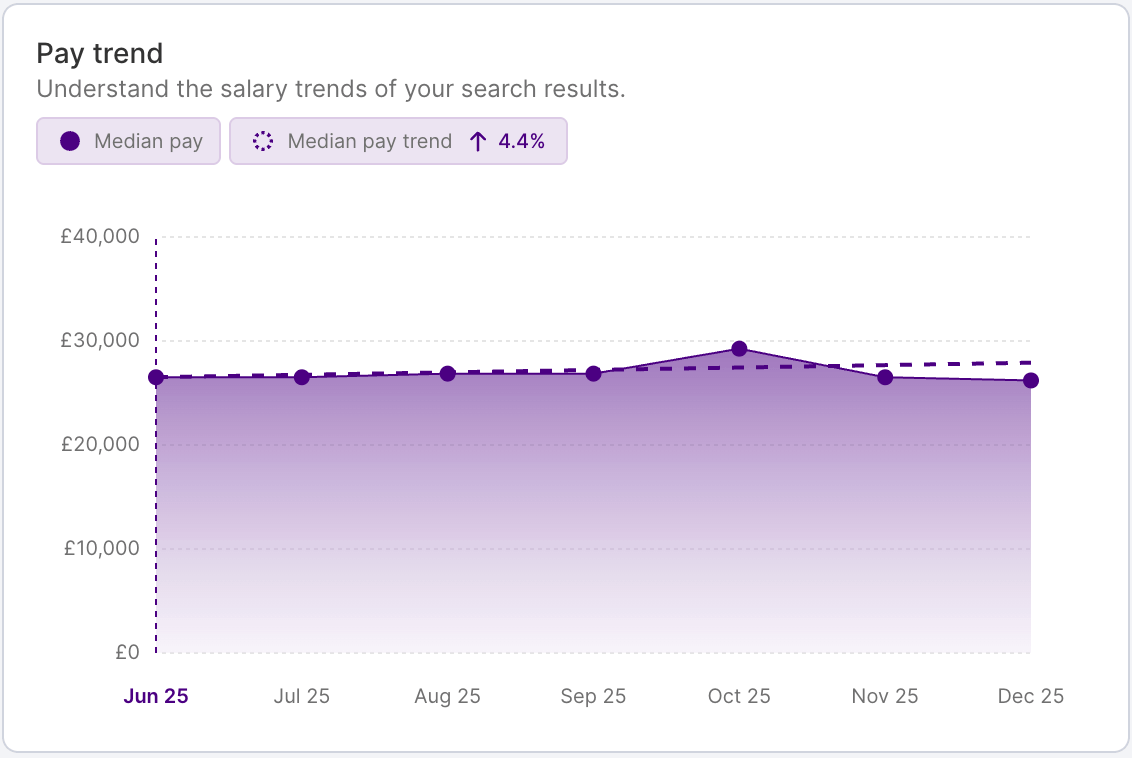
Task: Click the dotted circle icon in trend legend
Action: pyautogui.click(x=262, y=141)
